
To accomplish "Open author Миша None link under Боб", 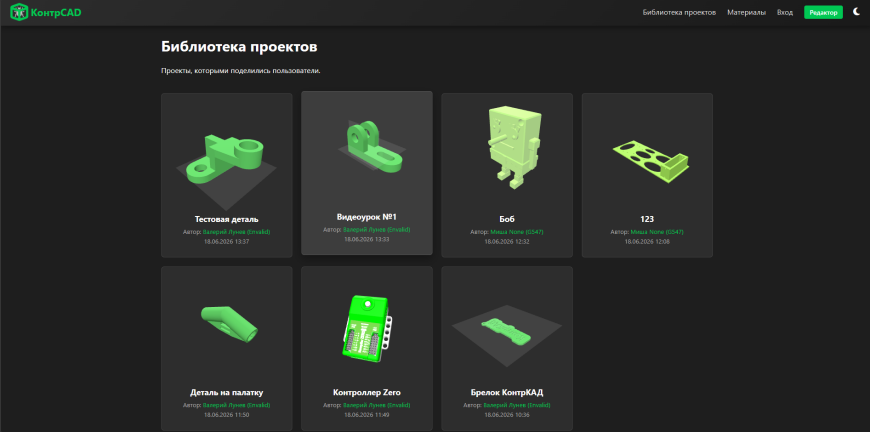I will 517,232.
